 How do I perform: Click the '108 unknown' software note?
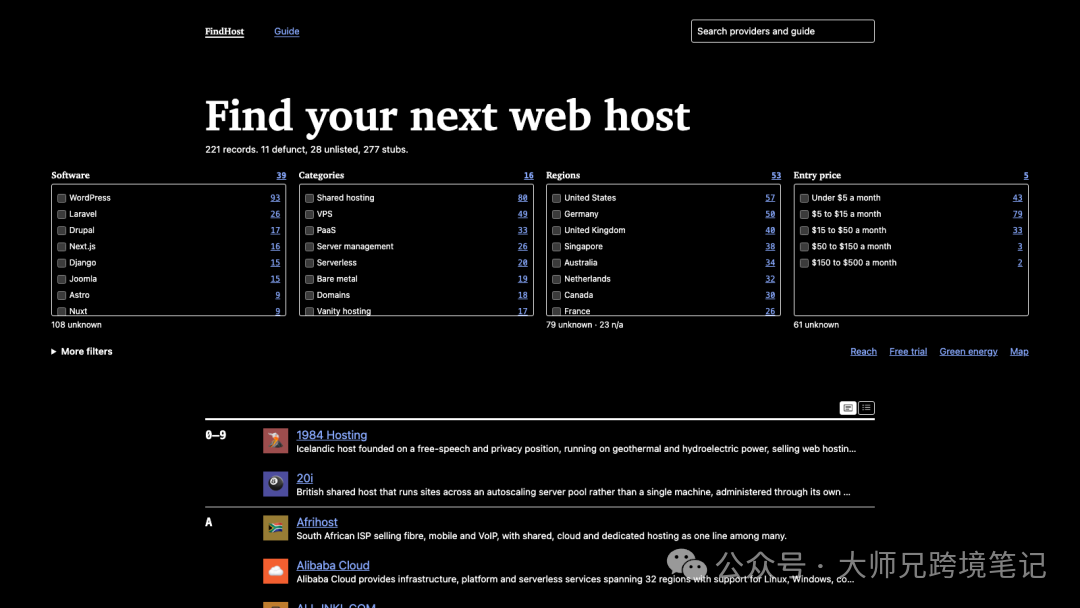click(x=76, y=325)
